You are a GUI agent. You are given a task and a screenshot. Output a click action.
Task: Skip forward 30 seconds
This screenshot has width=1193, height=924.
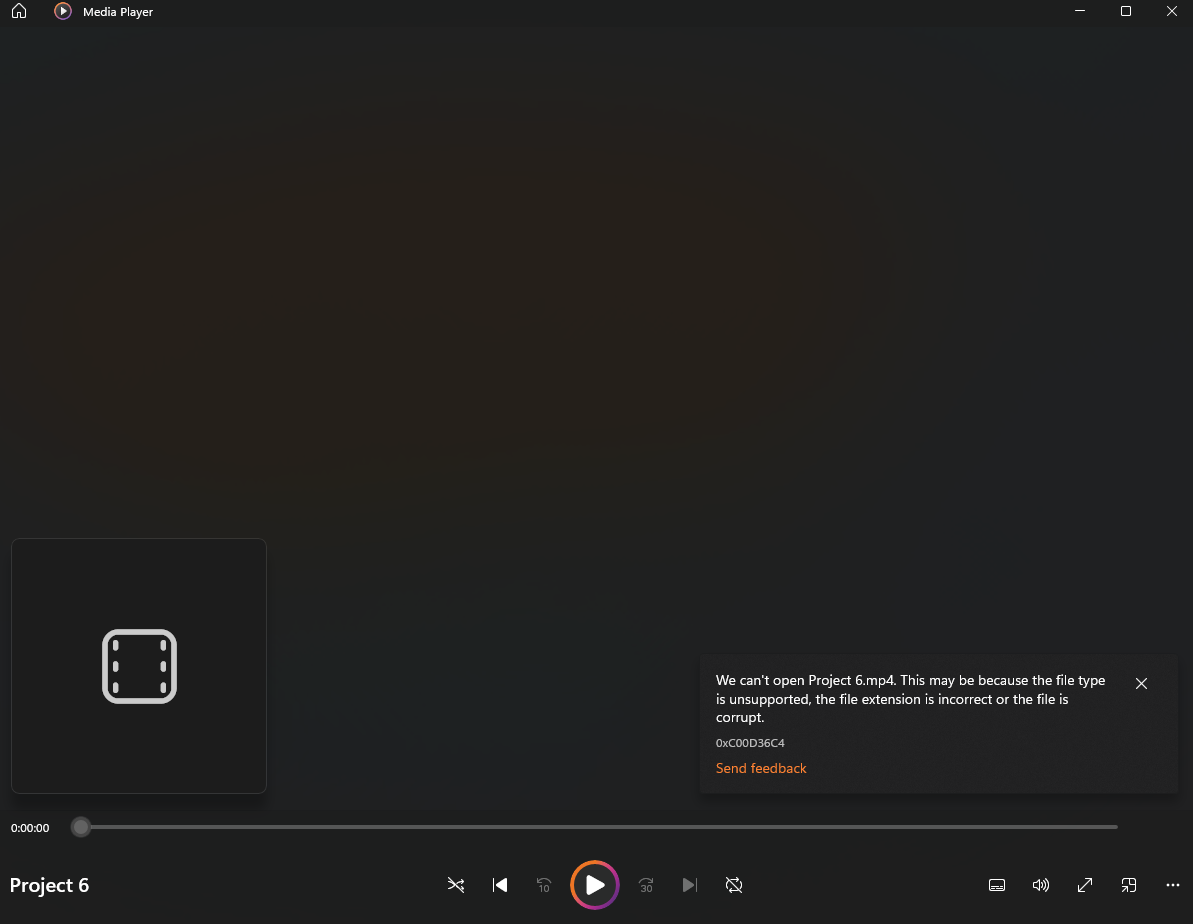point(645,885)
